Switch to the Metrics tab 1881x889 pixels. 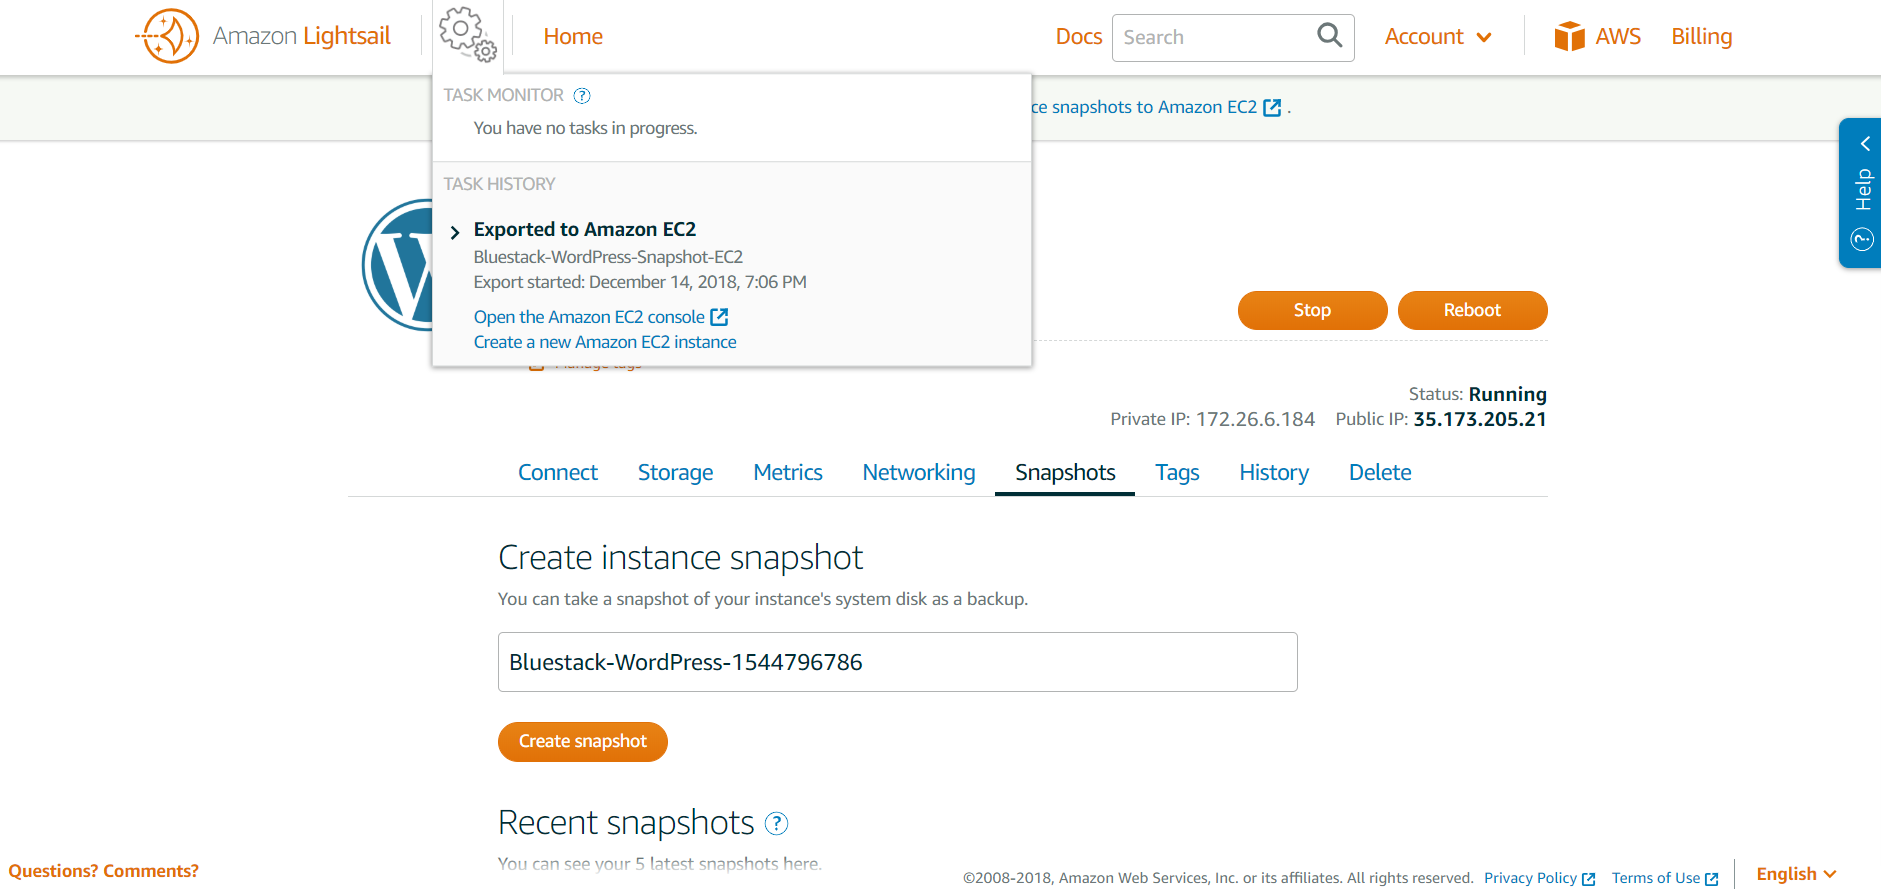pyautogui.click(x=788, y=472)
